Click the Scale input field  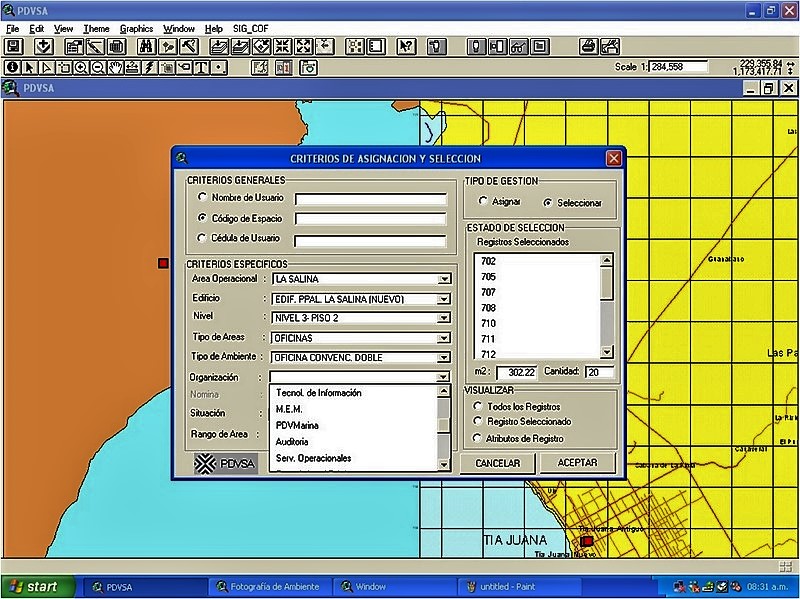pyautogui.click(x=678, y=66)
